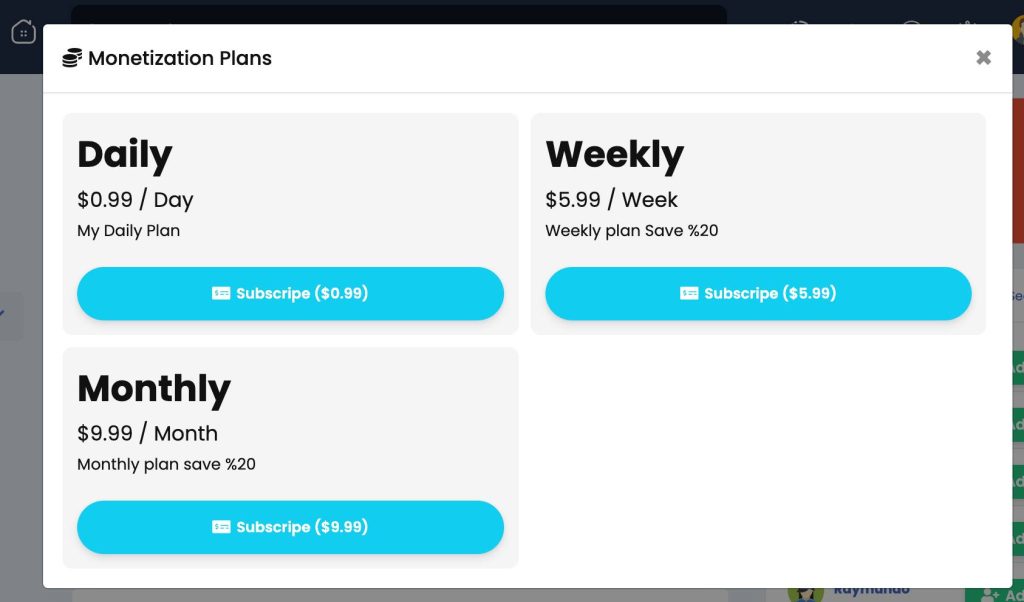Click the card icon on the $5.99 button

pyautogui.click(x=689, y=294)
